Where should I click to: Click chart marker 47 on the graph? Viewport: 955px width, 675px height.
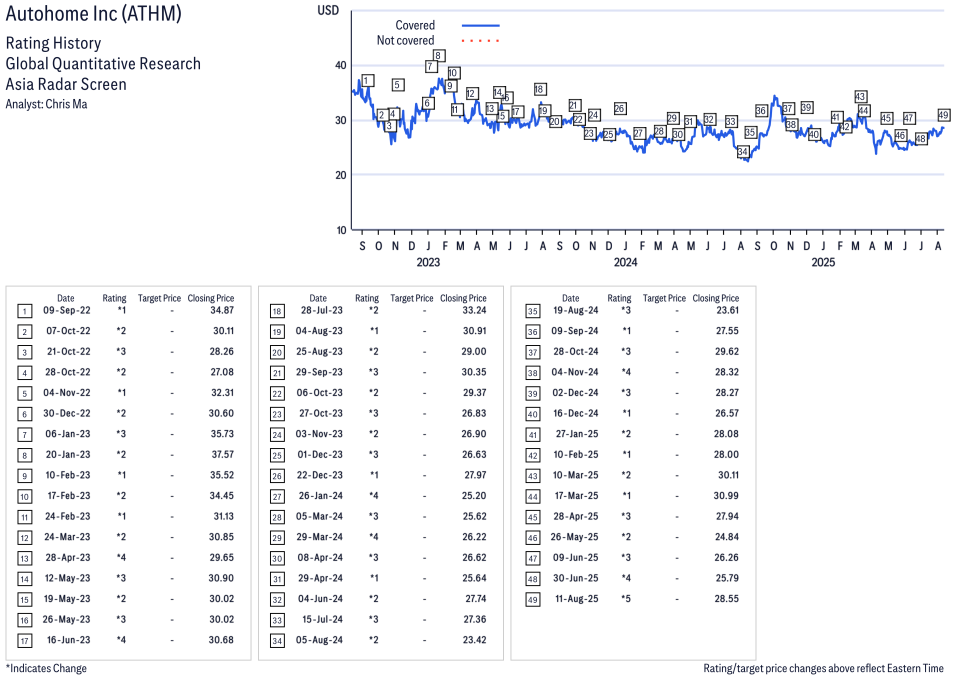909,118
